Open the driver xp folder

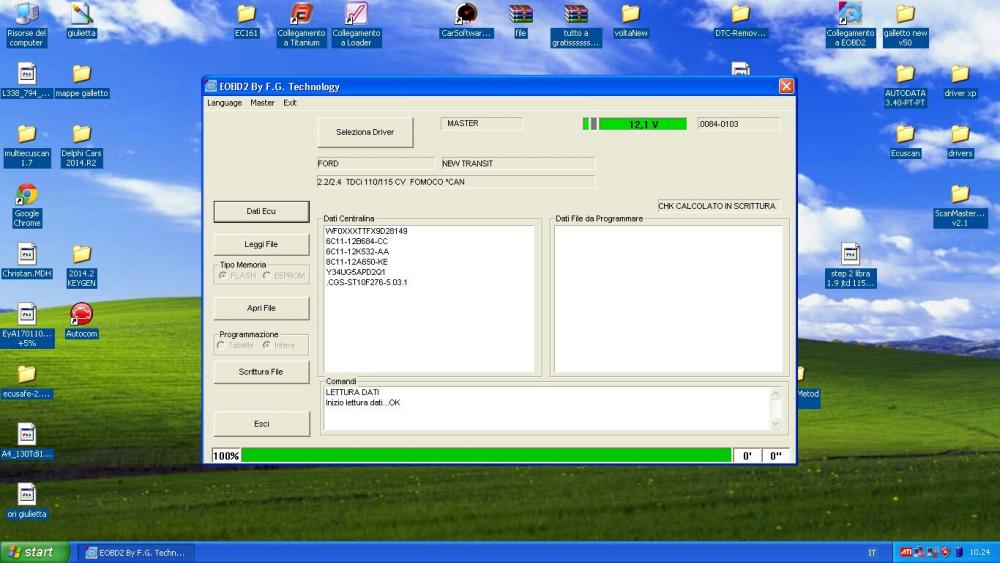pos(960,81)
